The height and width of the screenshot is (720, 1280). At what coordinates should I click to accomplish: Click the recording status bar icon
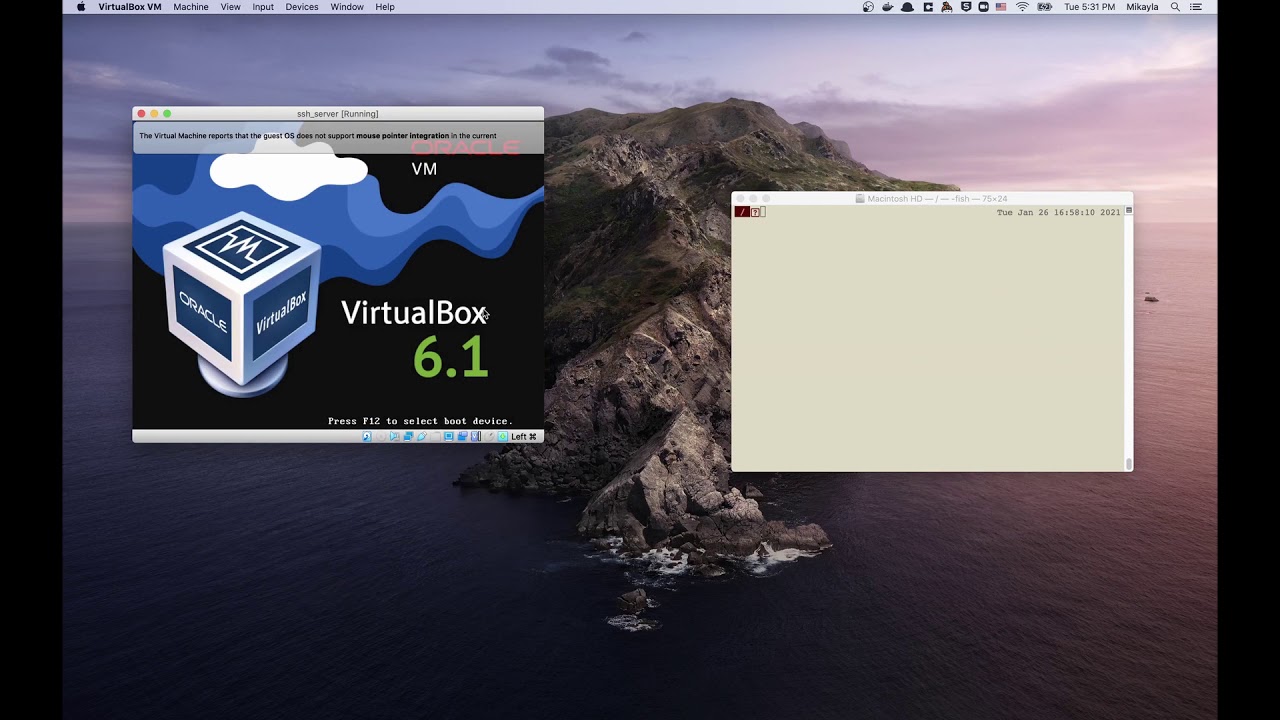click(462, 436)
